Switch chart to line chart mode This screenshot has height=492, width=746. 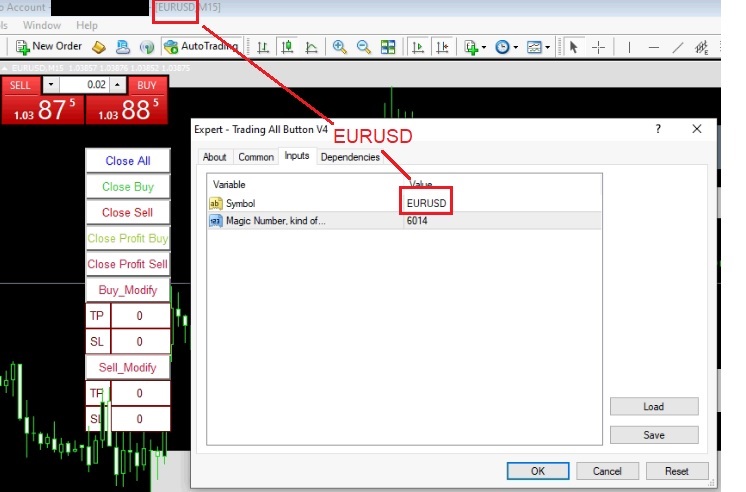[x=311, y=47]
